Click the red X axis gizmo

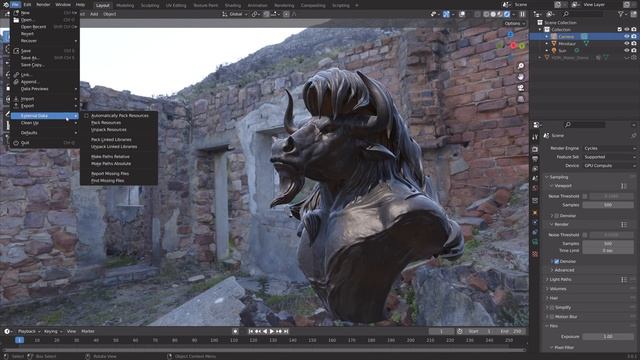coord(513,46)
